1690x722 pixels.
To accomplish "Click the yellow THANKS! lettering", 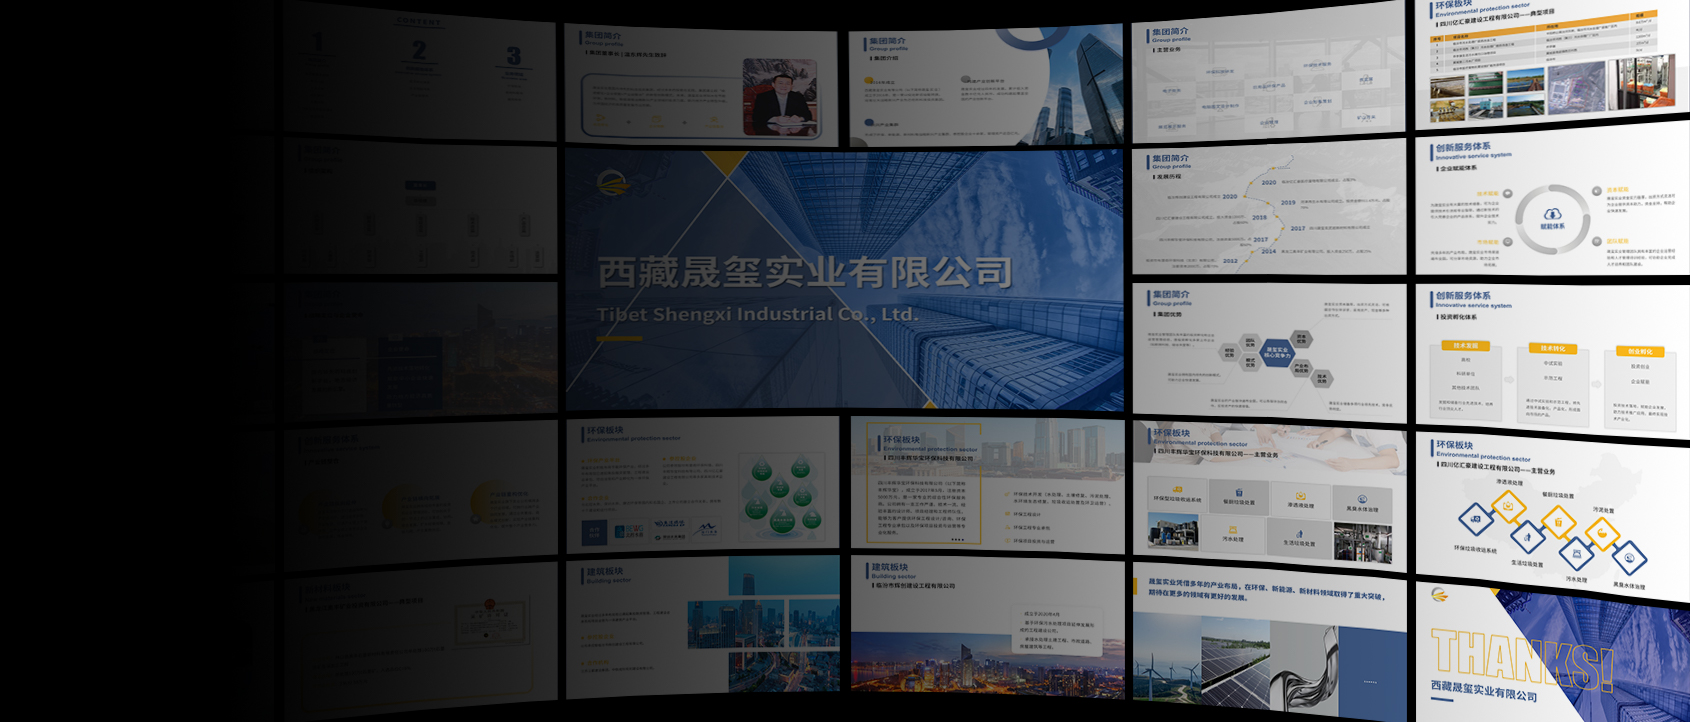I will point(1520,659).
